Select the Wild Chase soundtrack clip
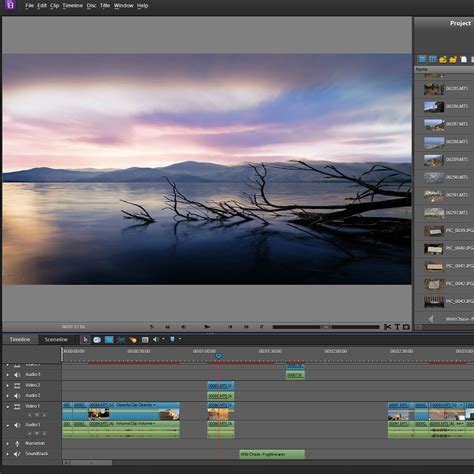 tap(272, 454)
